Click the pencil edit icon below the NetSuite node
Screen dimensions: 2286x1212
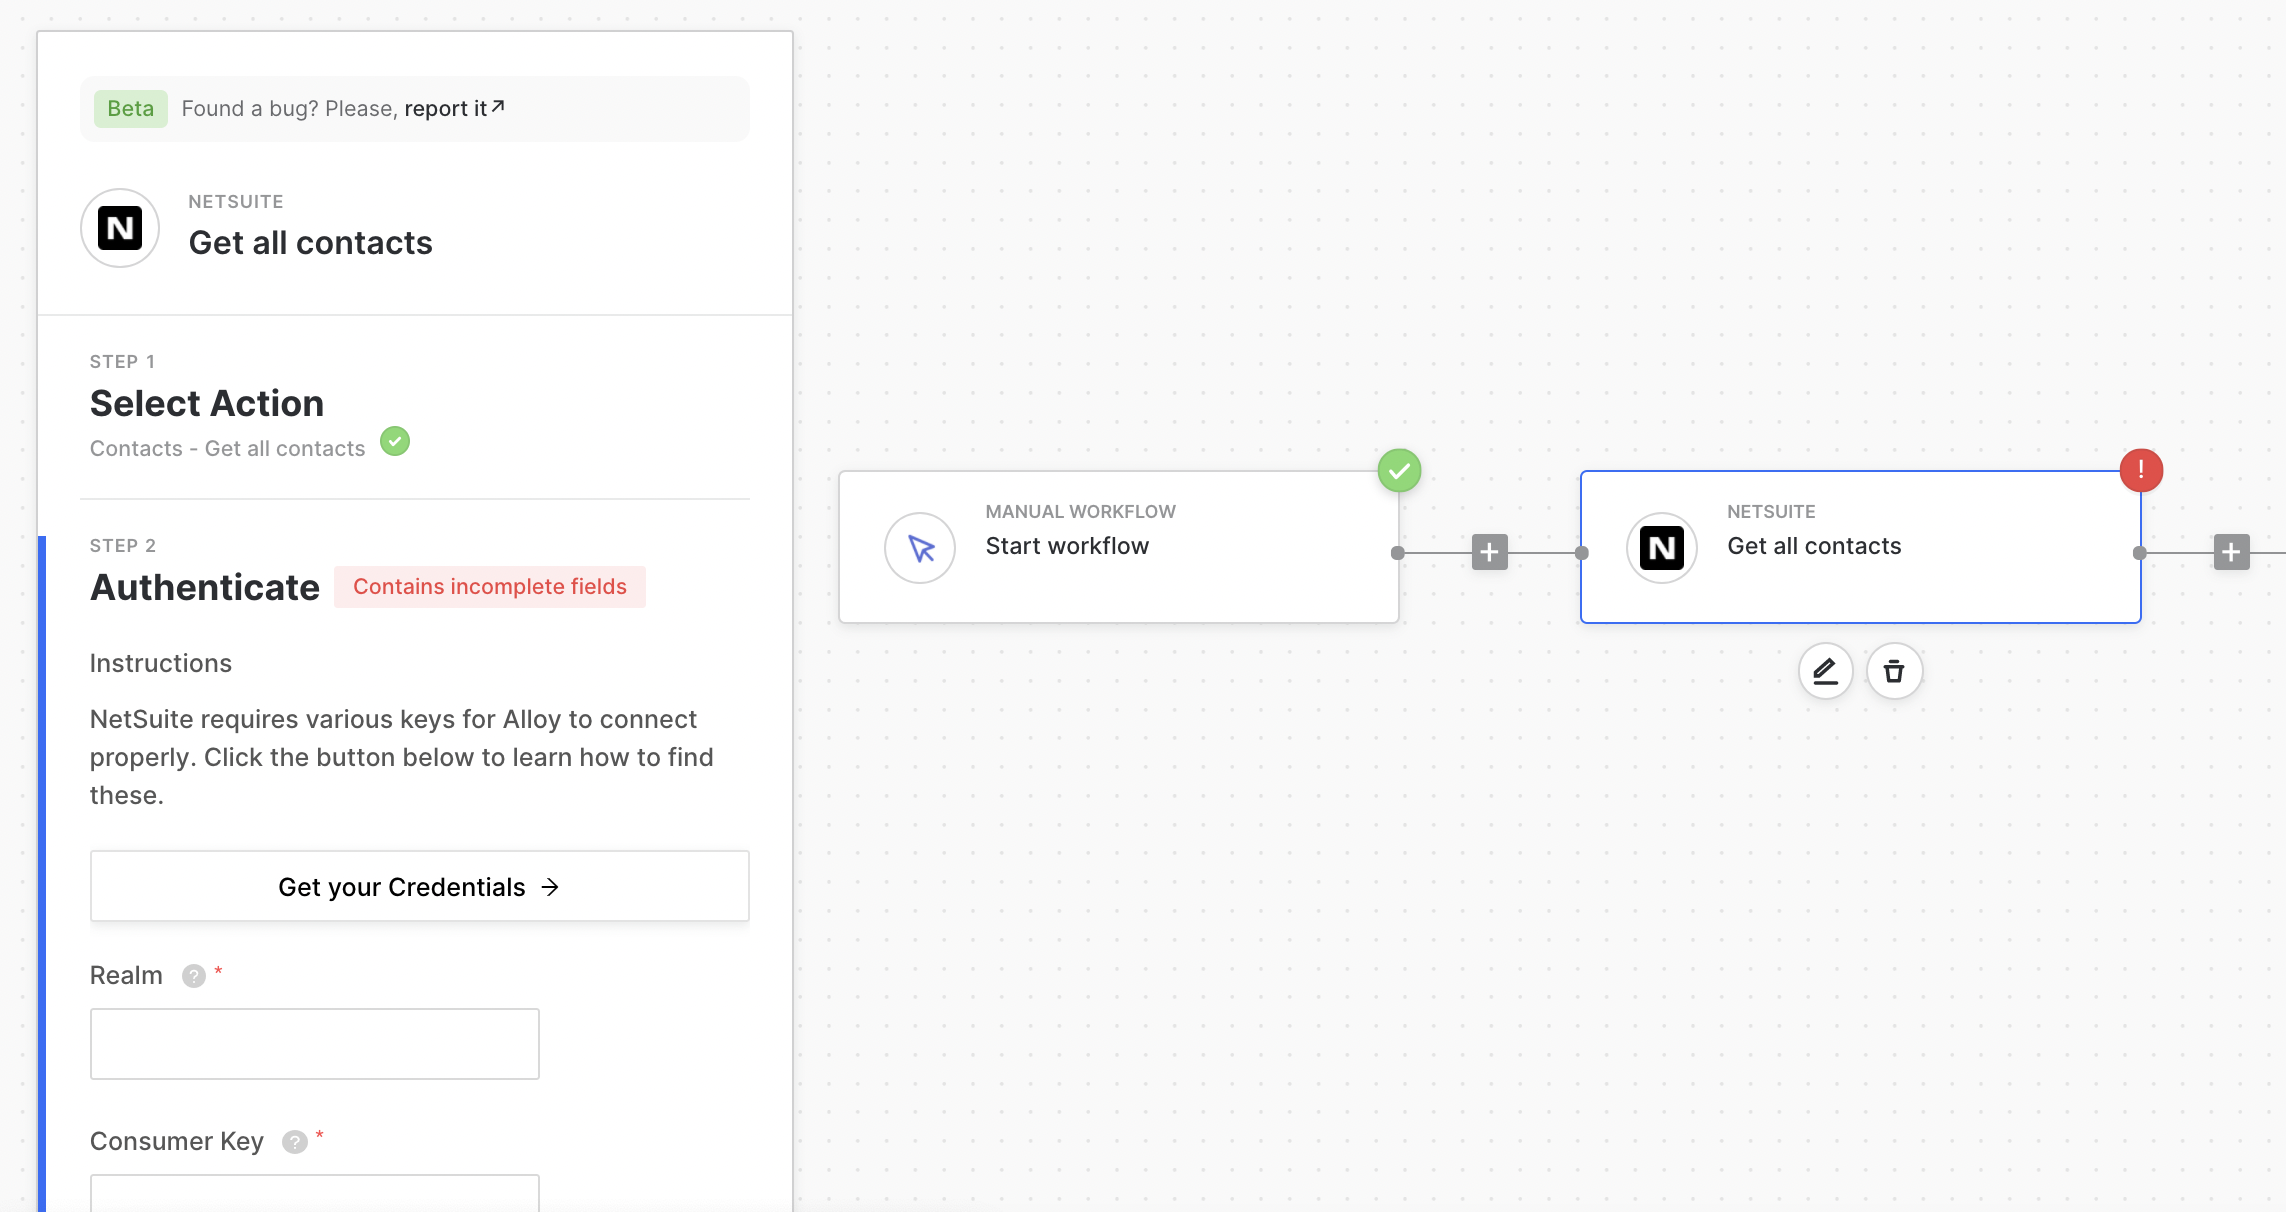pos(1825,671)
